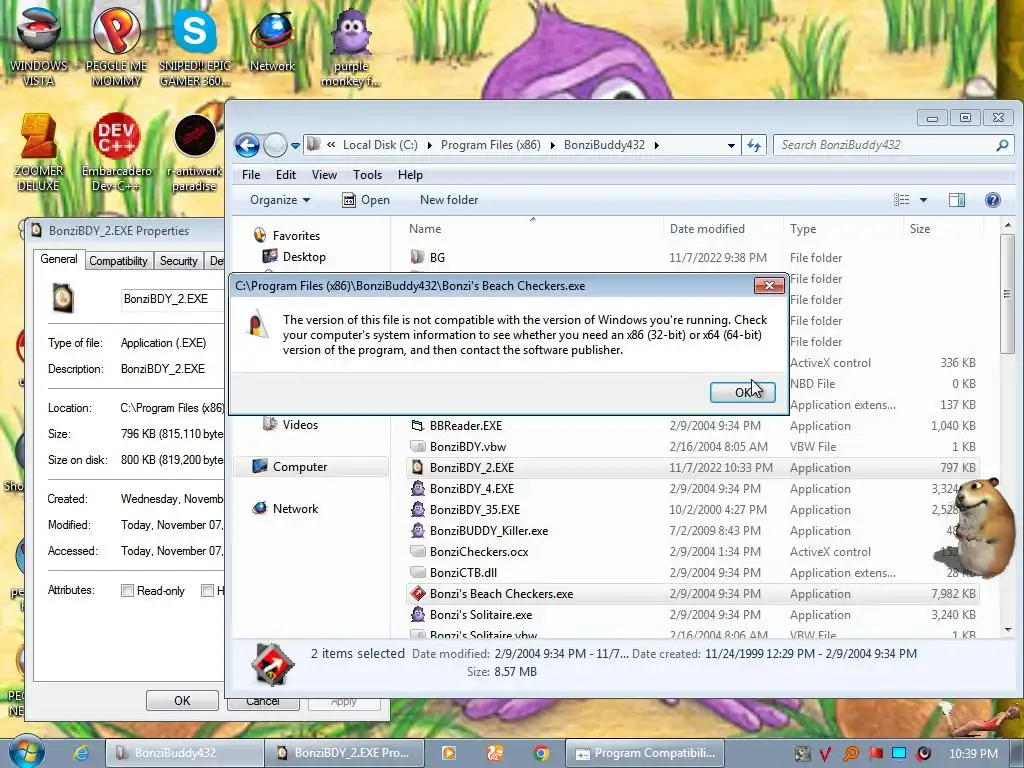Viewport: 1024px width, 768px height.
Task: Click the Explorer Back arrow button
Action: 248,145
